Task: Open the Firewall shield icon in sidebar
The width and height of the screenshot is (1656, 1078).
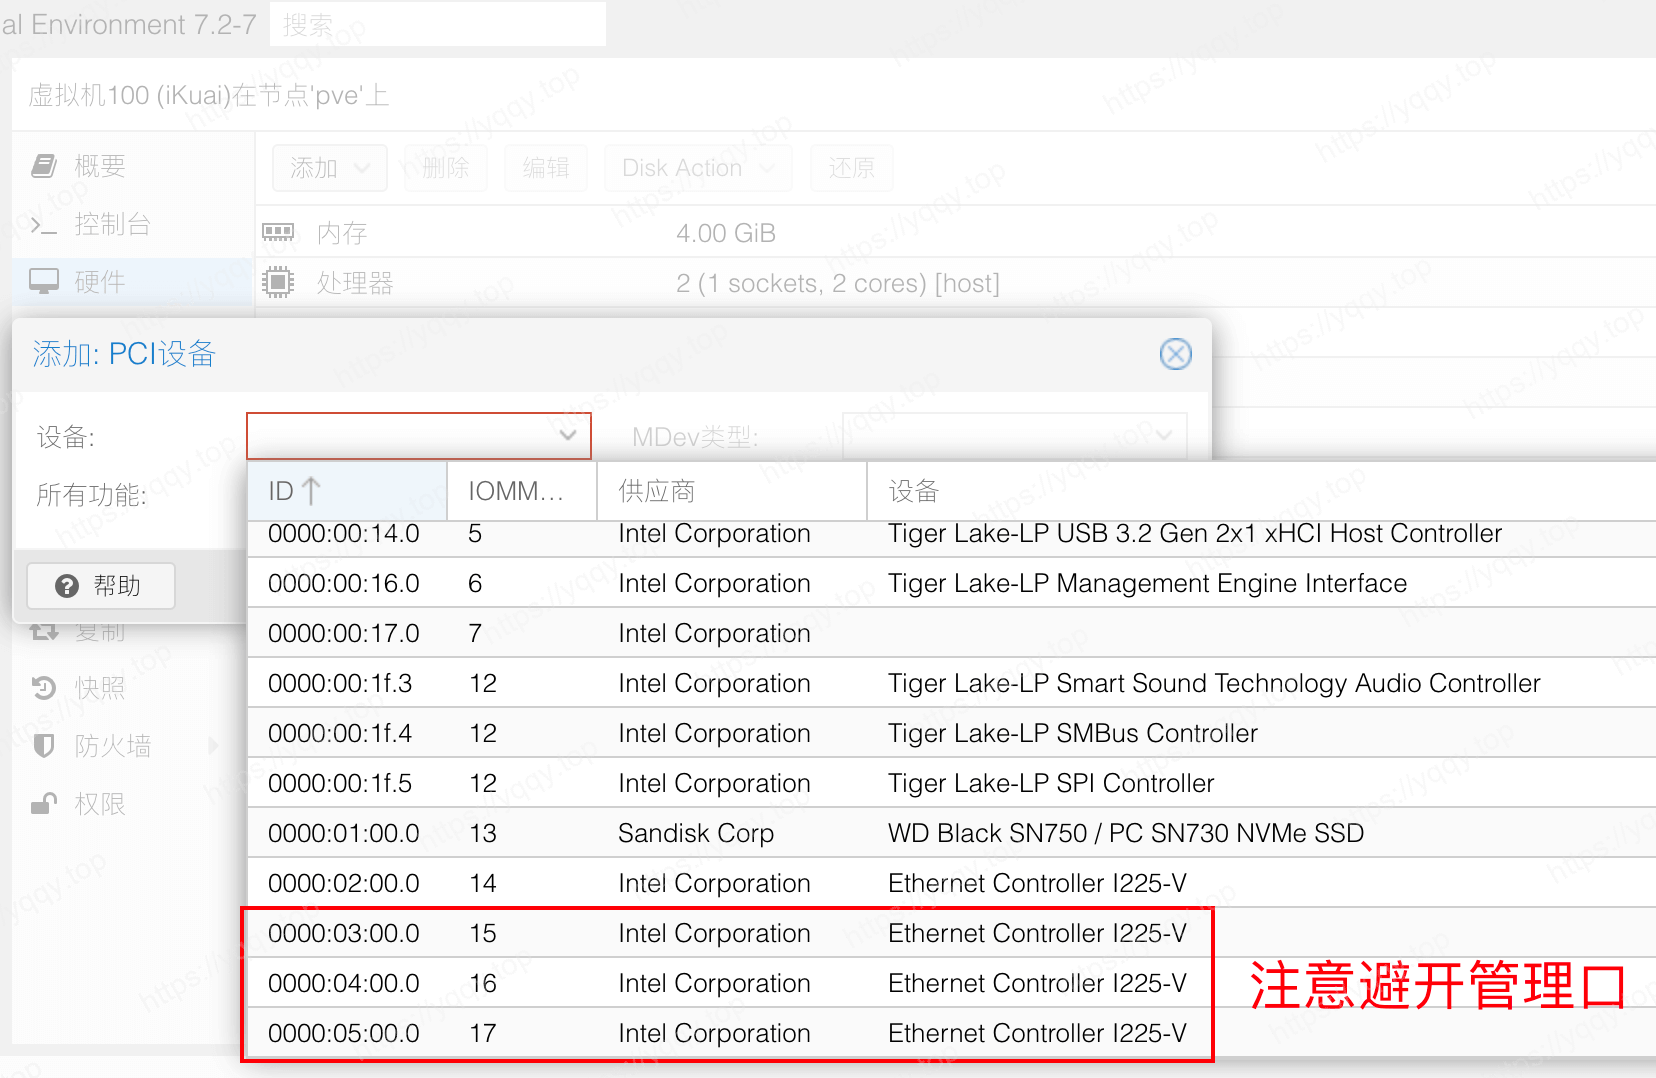Action: (43, 746)
